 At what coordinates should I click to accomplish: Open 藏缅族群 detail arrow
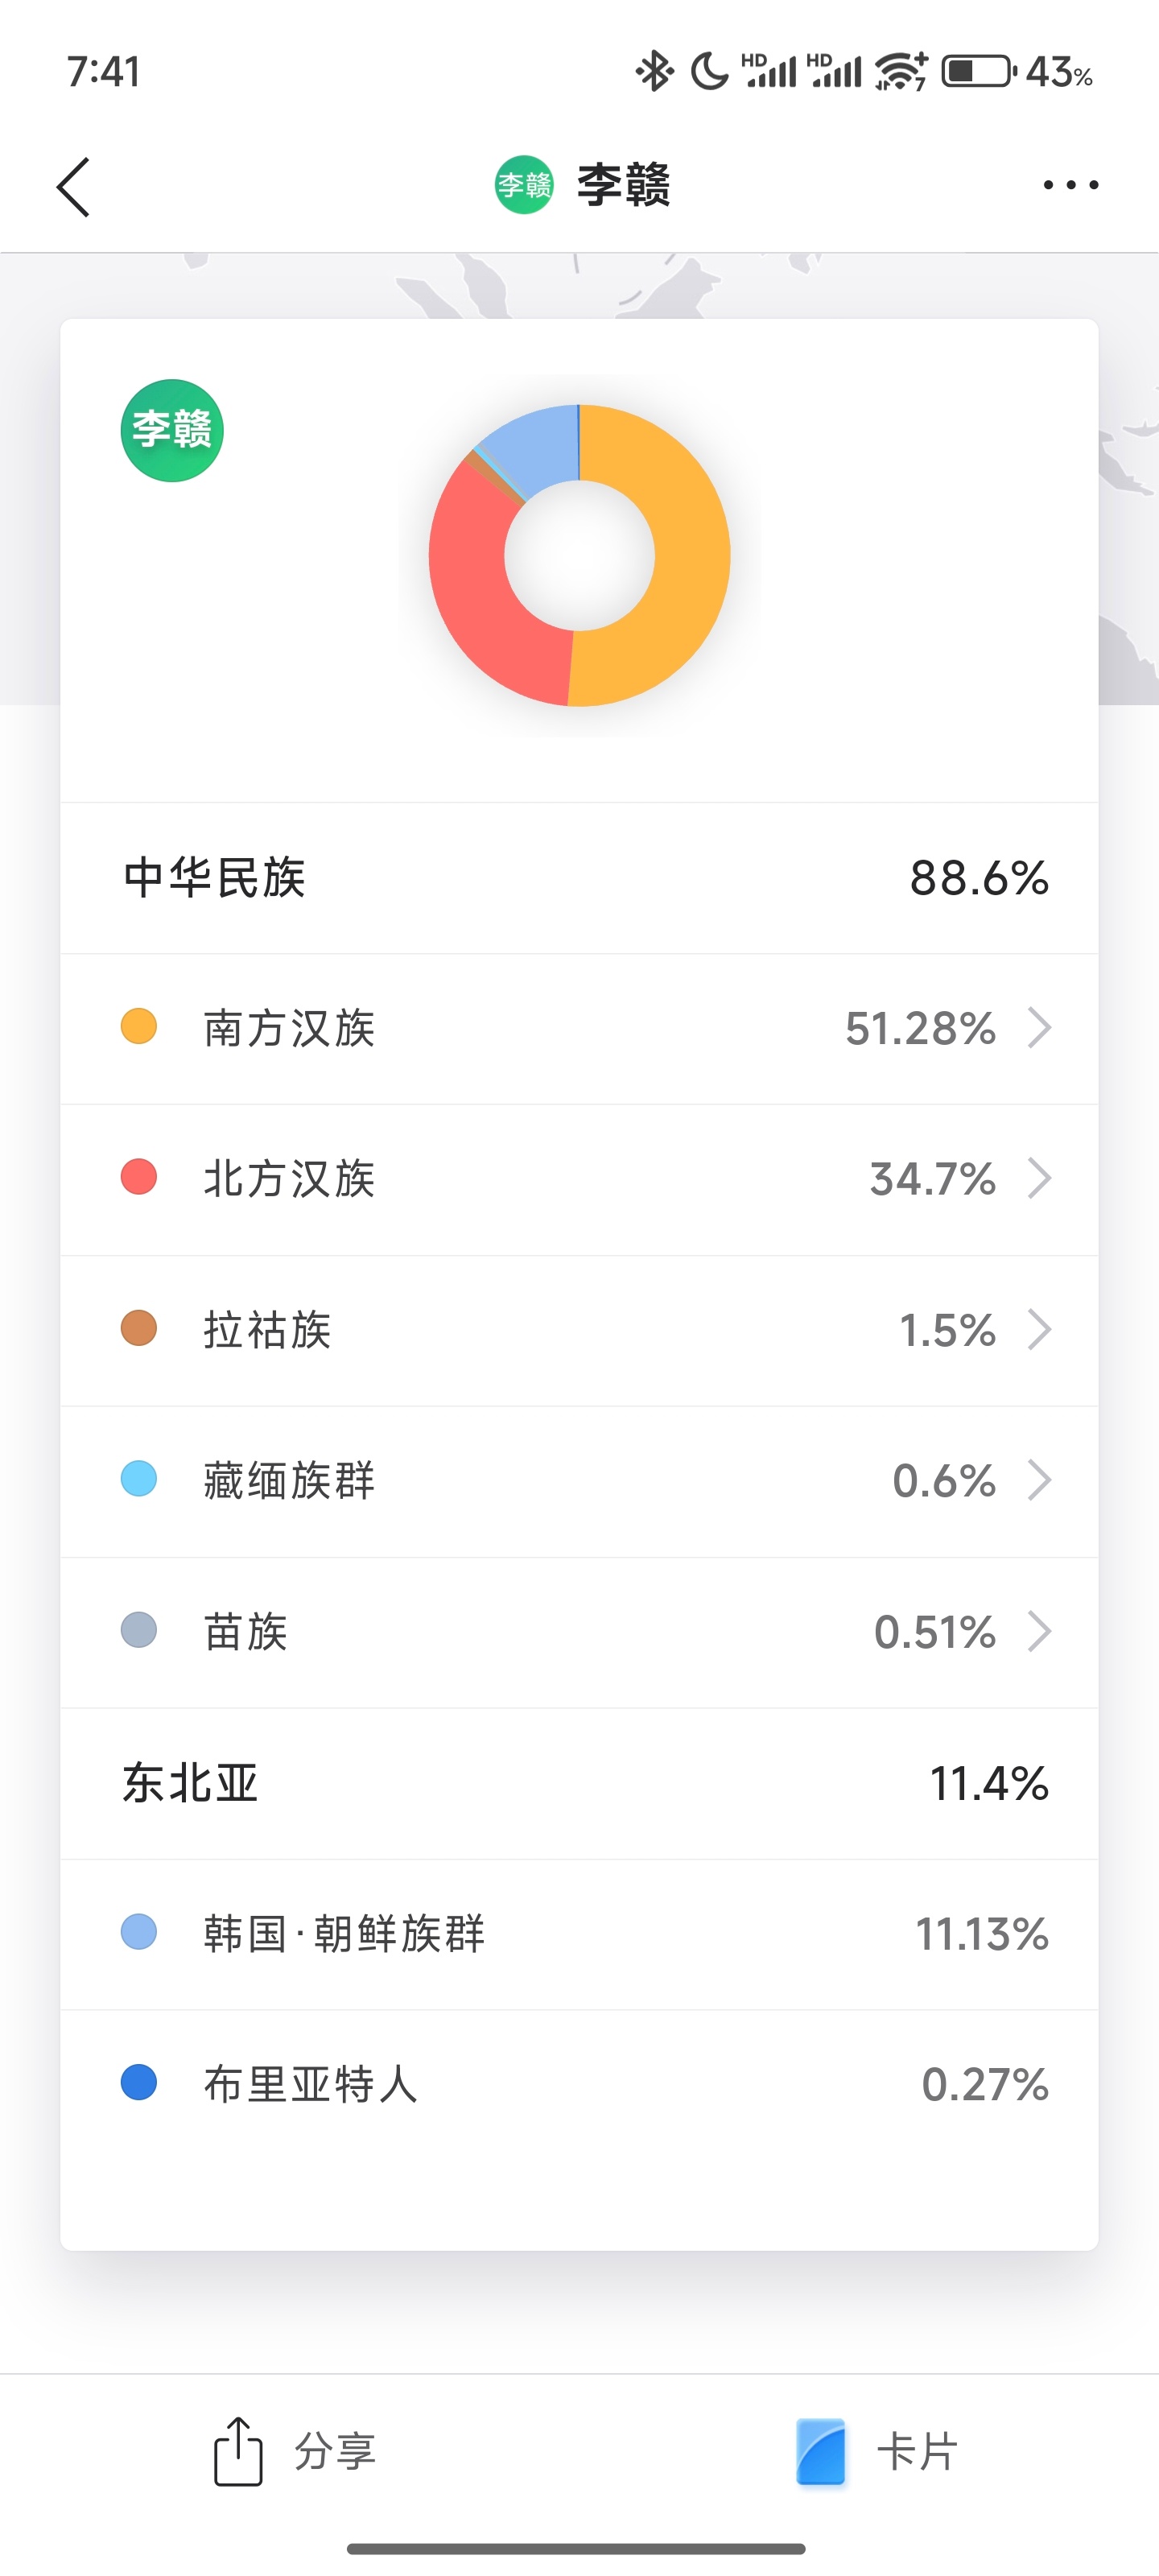coord(1040,1481)
